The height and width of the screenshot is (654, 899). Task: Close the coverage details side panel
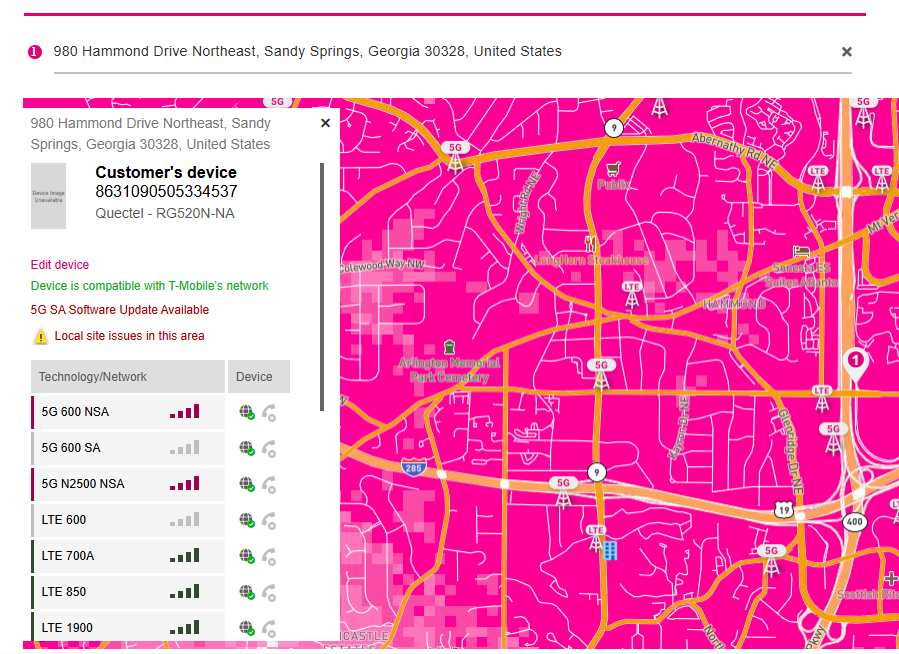click(325, 123)
